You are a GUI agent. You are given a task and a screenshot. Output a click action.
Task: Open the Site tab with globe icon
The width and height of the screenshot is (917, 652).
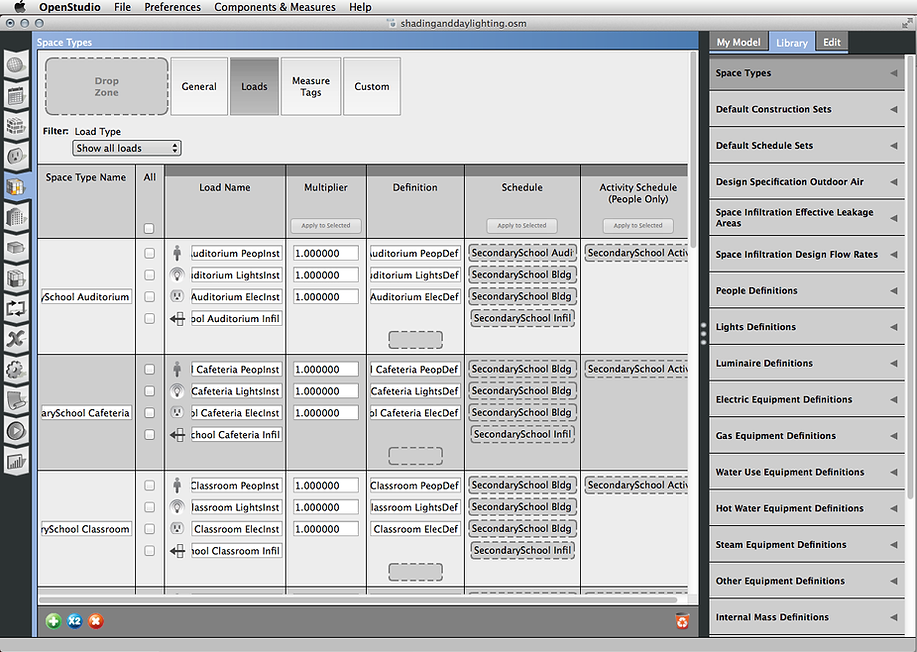(17, 63)
